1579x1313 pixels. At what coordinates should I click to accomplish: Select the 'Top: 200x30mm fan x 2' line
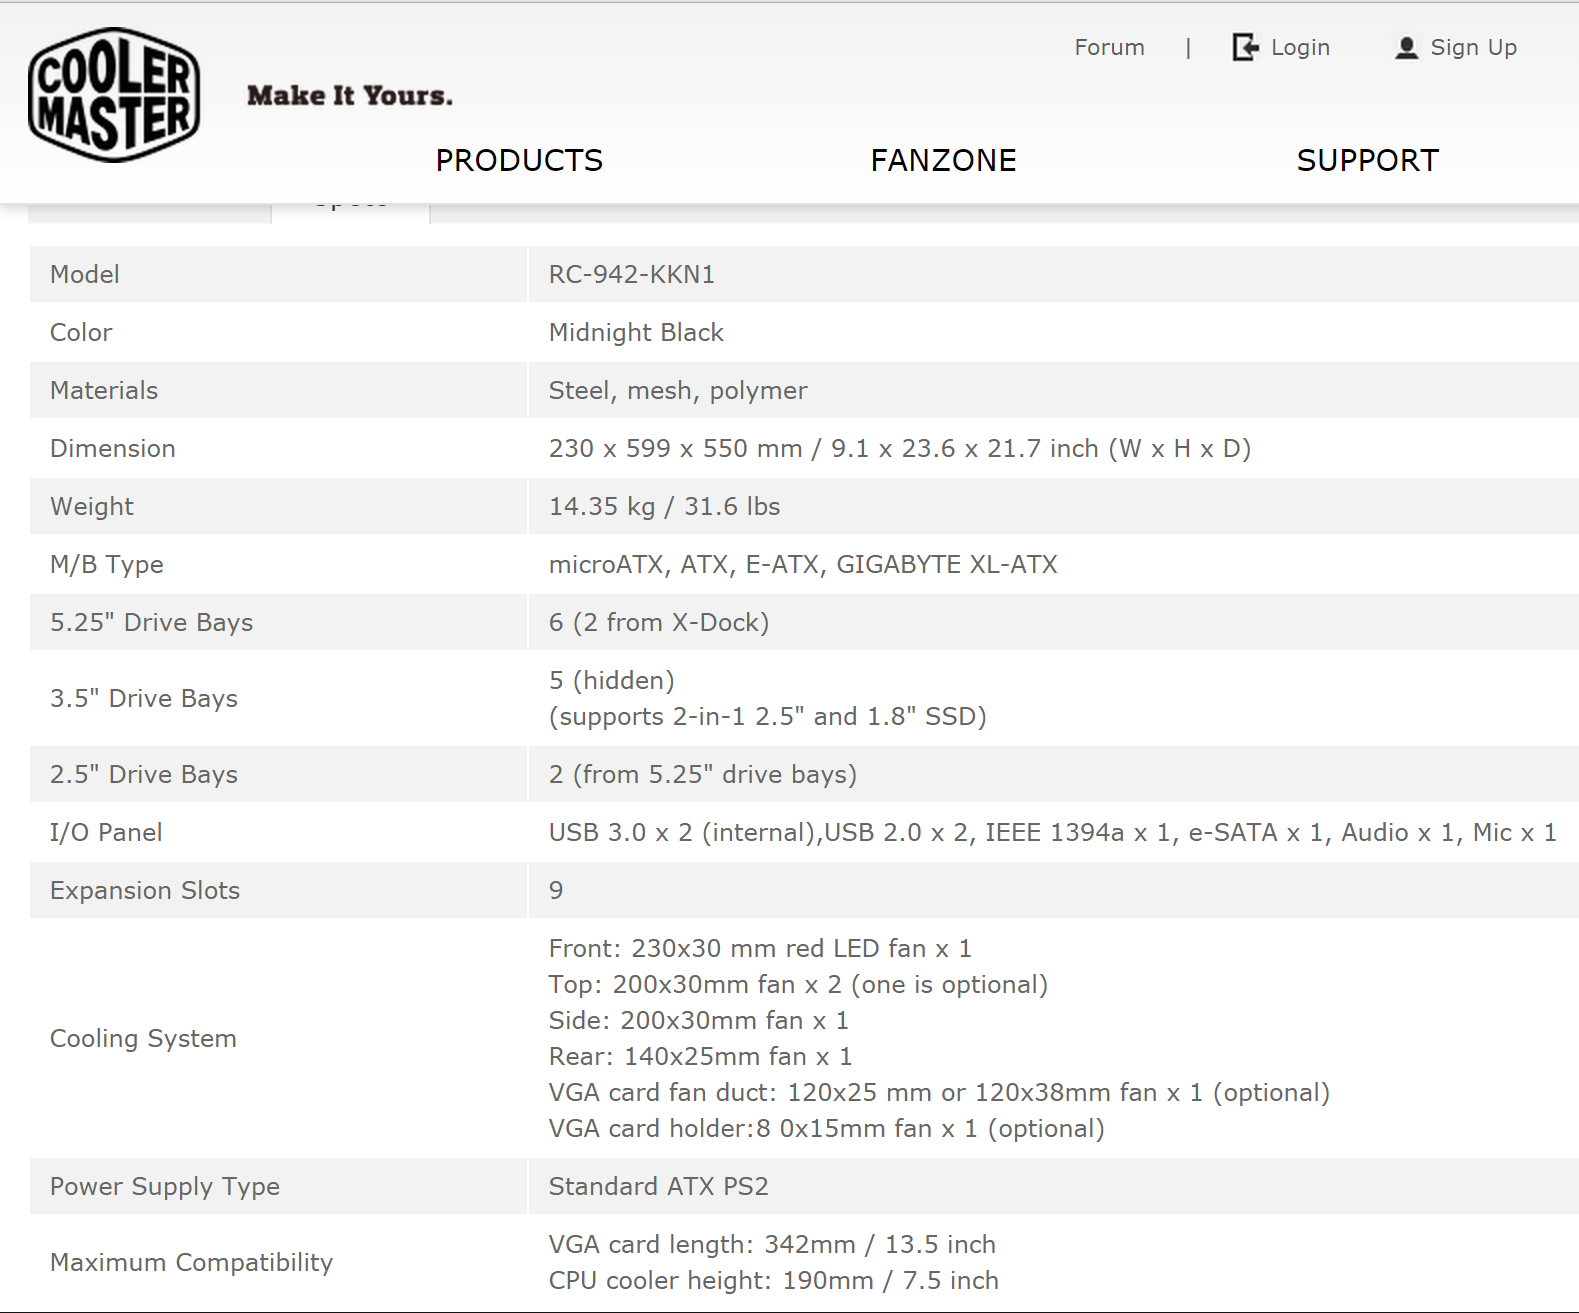[798, 985]
